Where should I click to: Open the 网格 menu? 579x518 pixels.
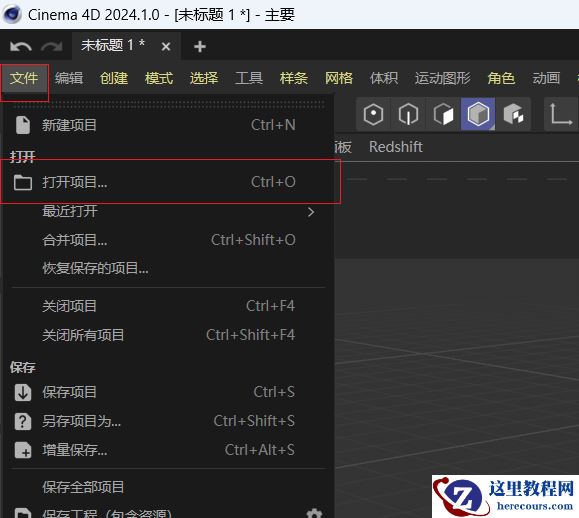[339, 78]
